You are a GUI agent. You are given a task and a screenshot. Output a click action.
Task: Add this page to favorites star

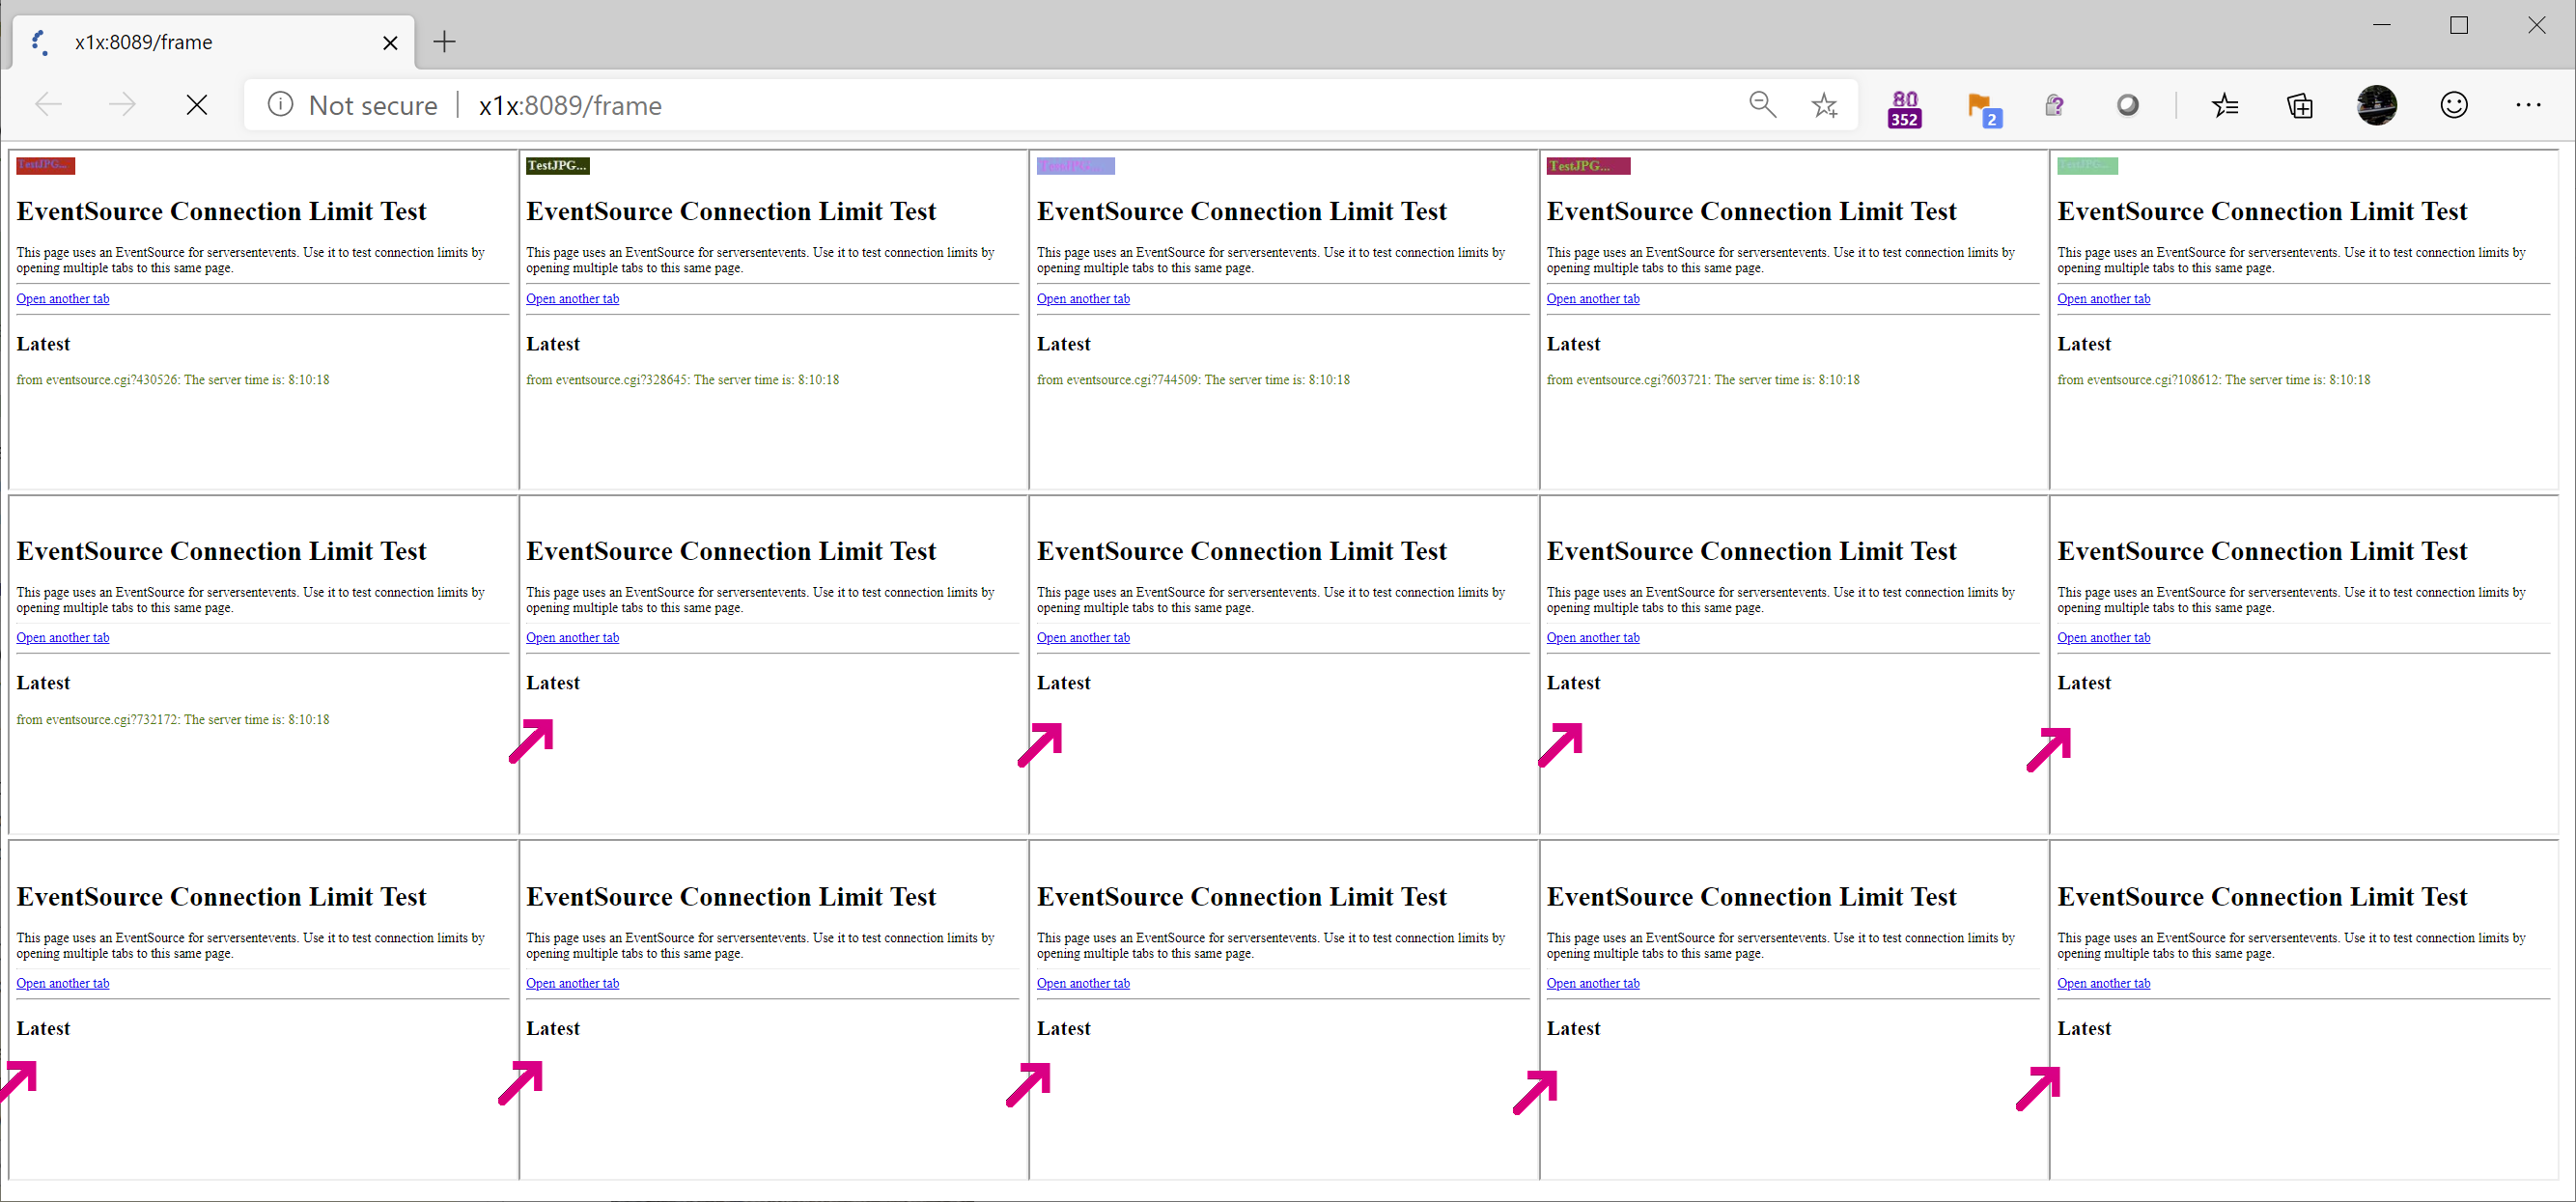click(x=1824, y=105)
